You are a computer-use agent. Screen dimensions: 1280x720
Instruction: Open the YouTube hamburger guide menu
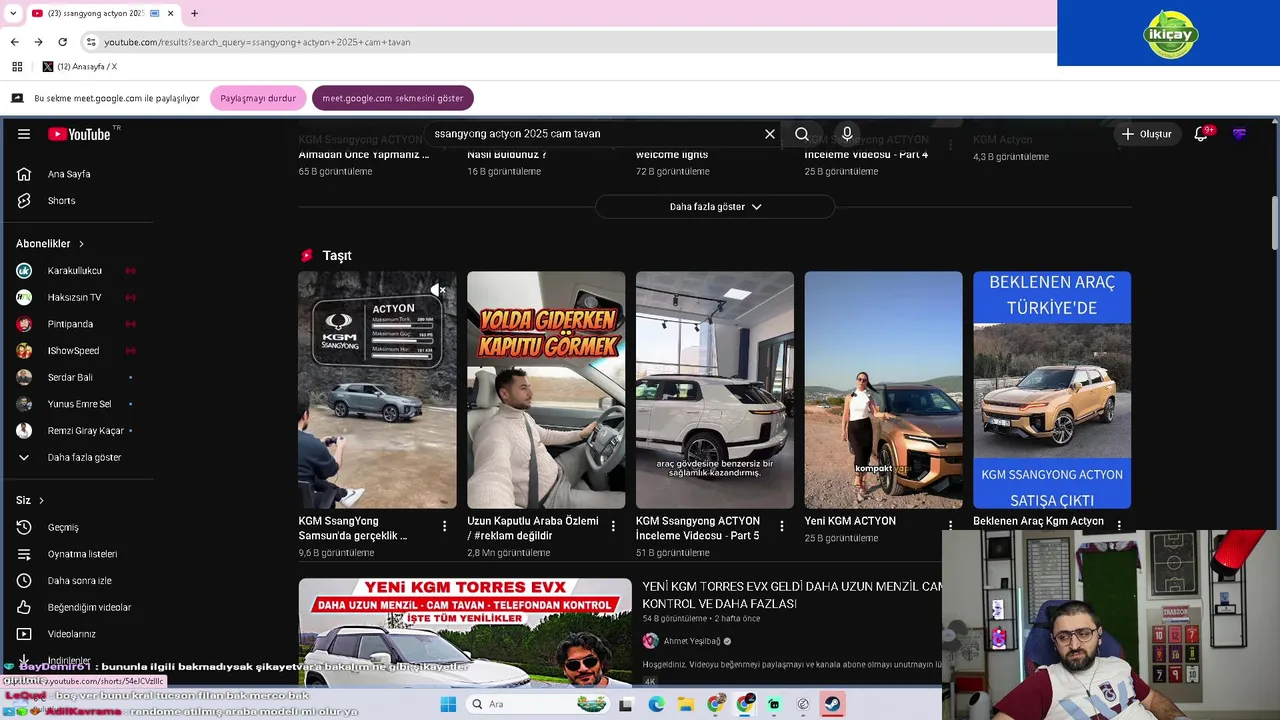click(24, 134)
